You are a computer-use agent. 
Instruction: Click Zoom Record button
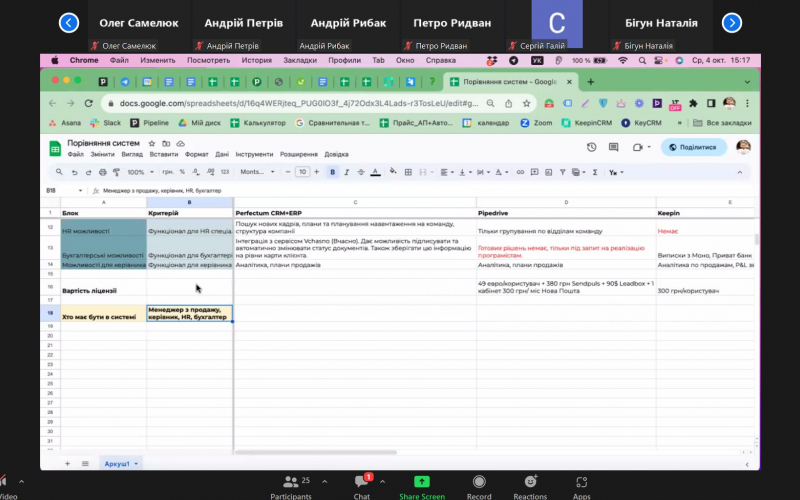click(x=479, y=487)
